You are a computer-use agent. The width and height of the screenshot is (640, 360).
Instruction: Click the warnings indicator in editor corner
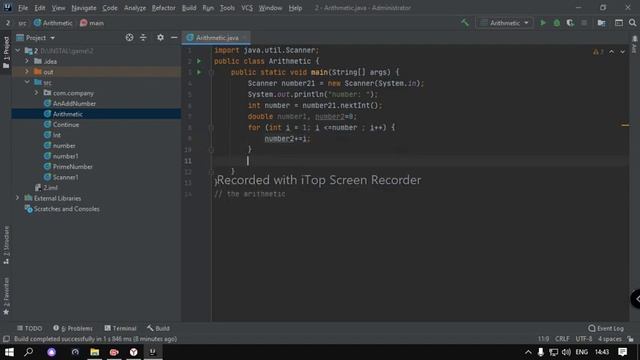(598, 52)
